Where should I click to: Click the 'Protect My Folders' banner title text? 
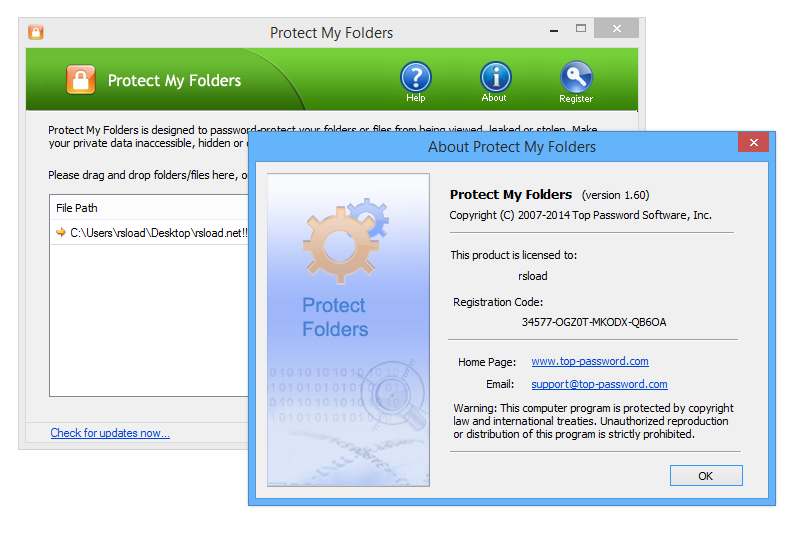pyautogui.click(x=174, y=81)
